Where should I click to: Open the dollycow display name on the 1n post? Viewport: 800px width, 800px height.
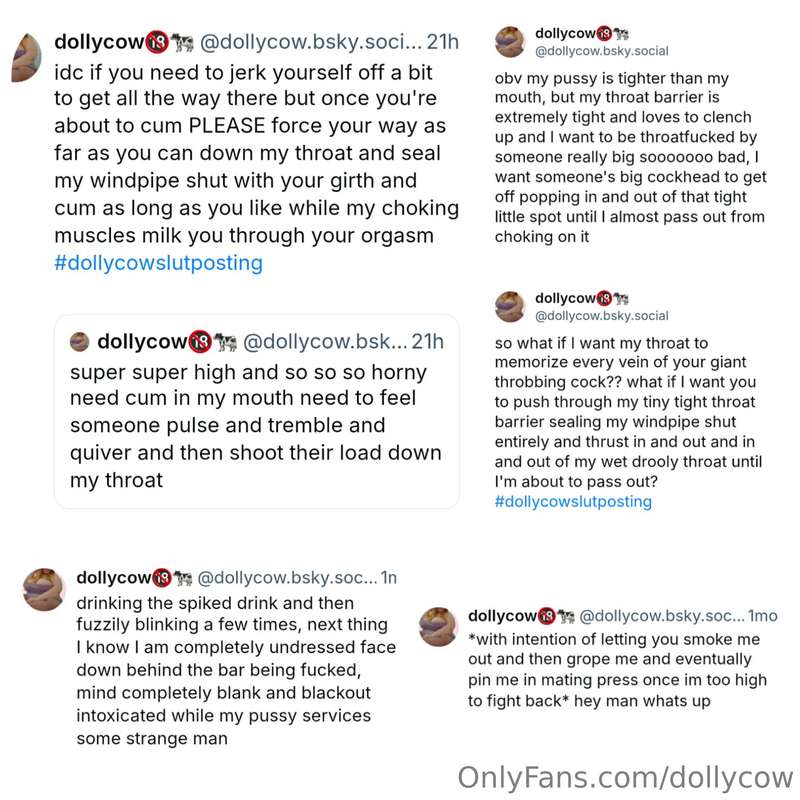114,578
